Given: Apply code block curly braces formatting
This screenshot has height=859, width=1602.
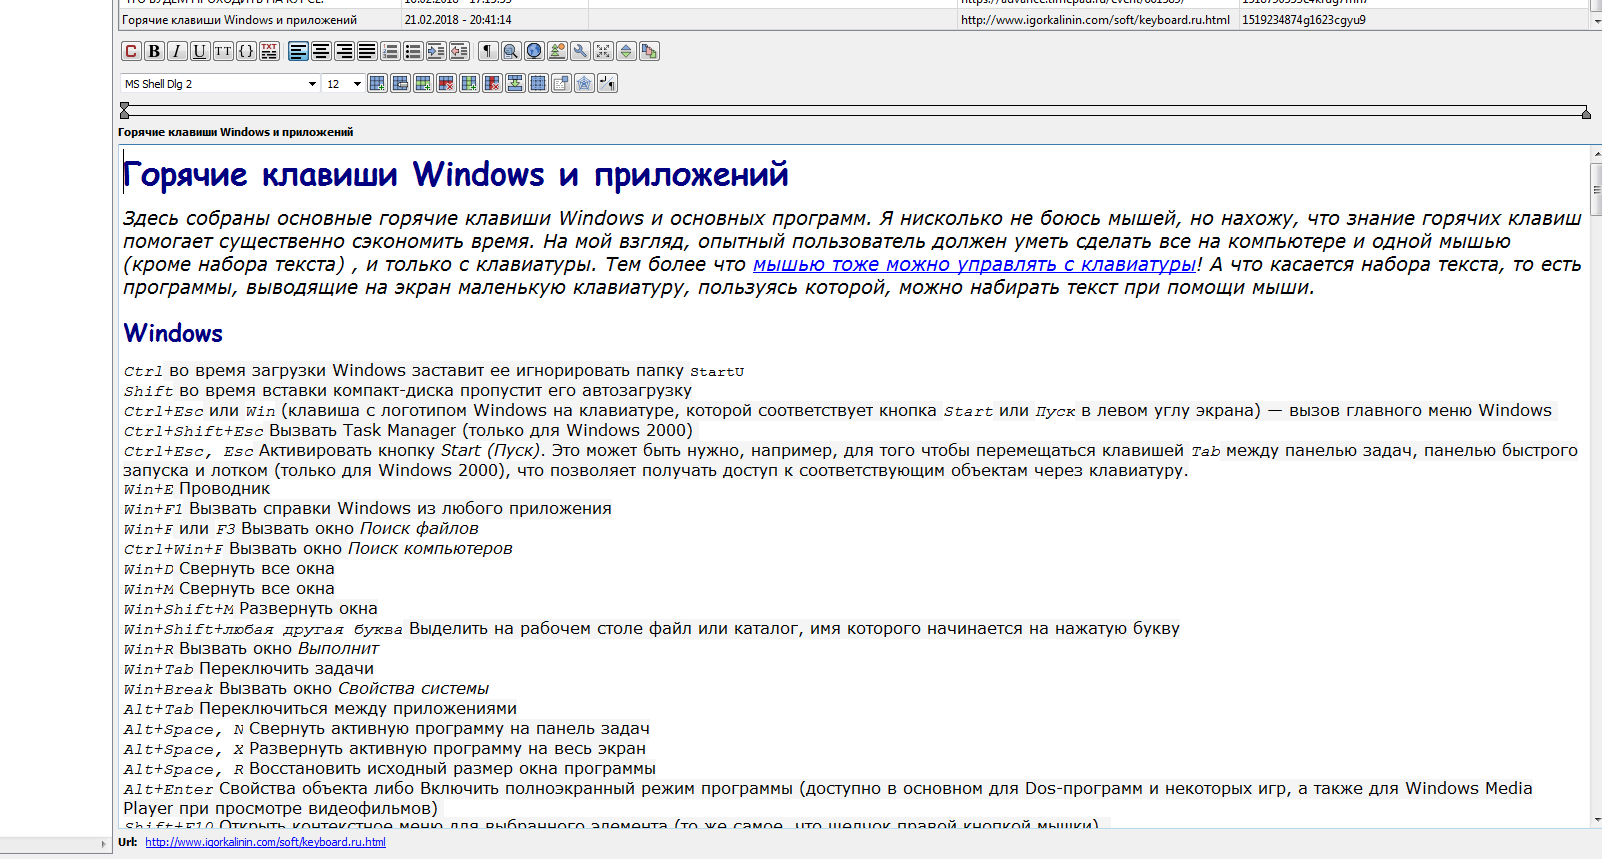Looking at the screenshot, I should point(246,51).
